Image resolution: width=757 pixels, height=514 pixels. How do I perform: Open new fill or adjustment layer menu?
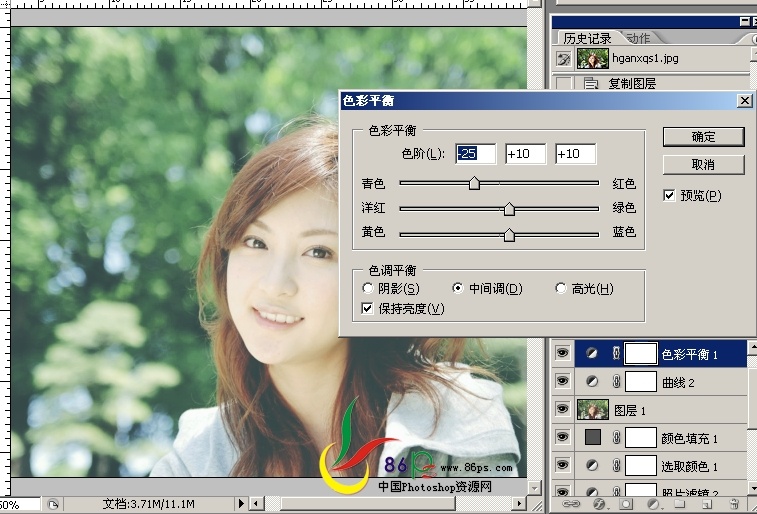[653, 504]
